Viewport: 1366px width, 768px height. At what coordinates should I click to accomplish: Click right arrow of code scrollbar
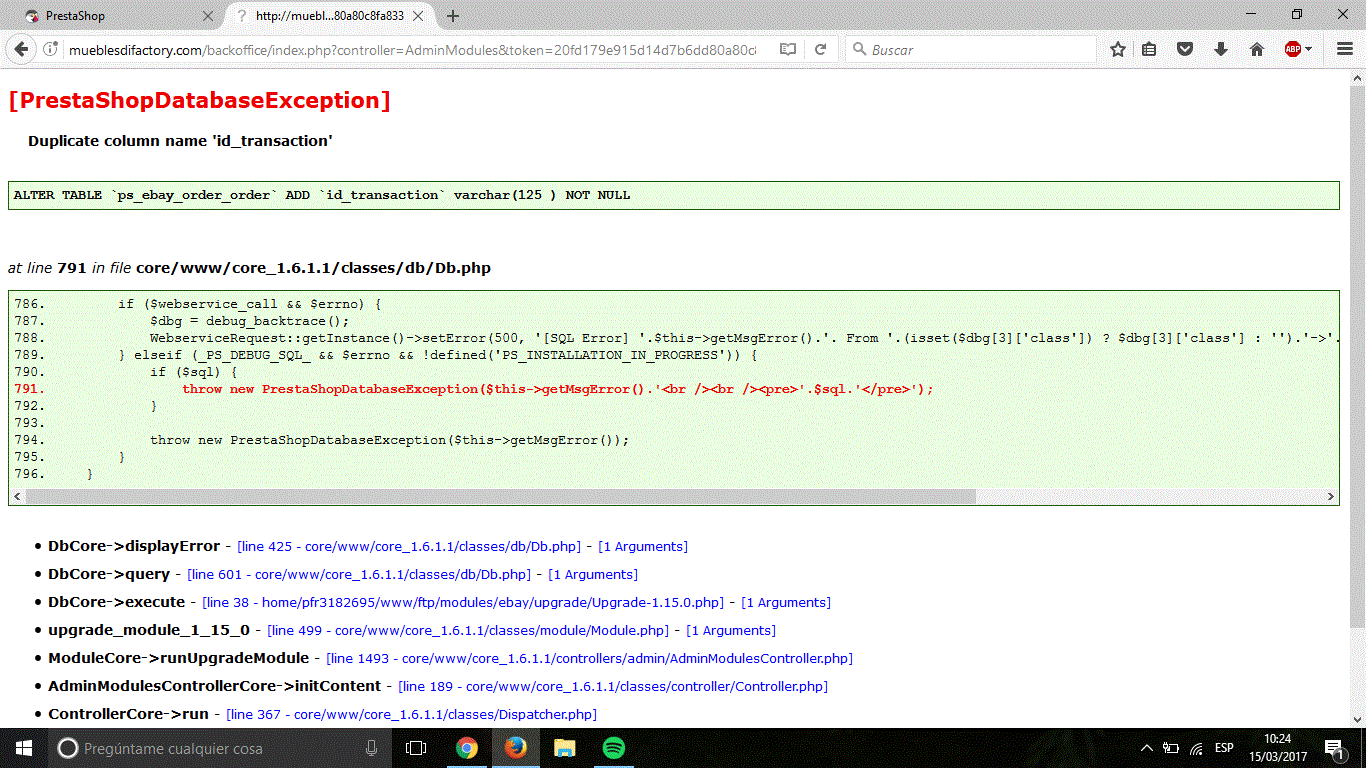[1331, 496]
